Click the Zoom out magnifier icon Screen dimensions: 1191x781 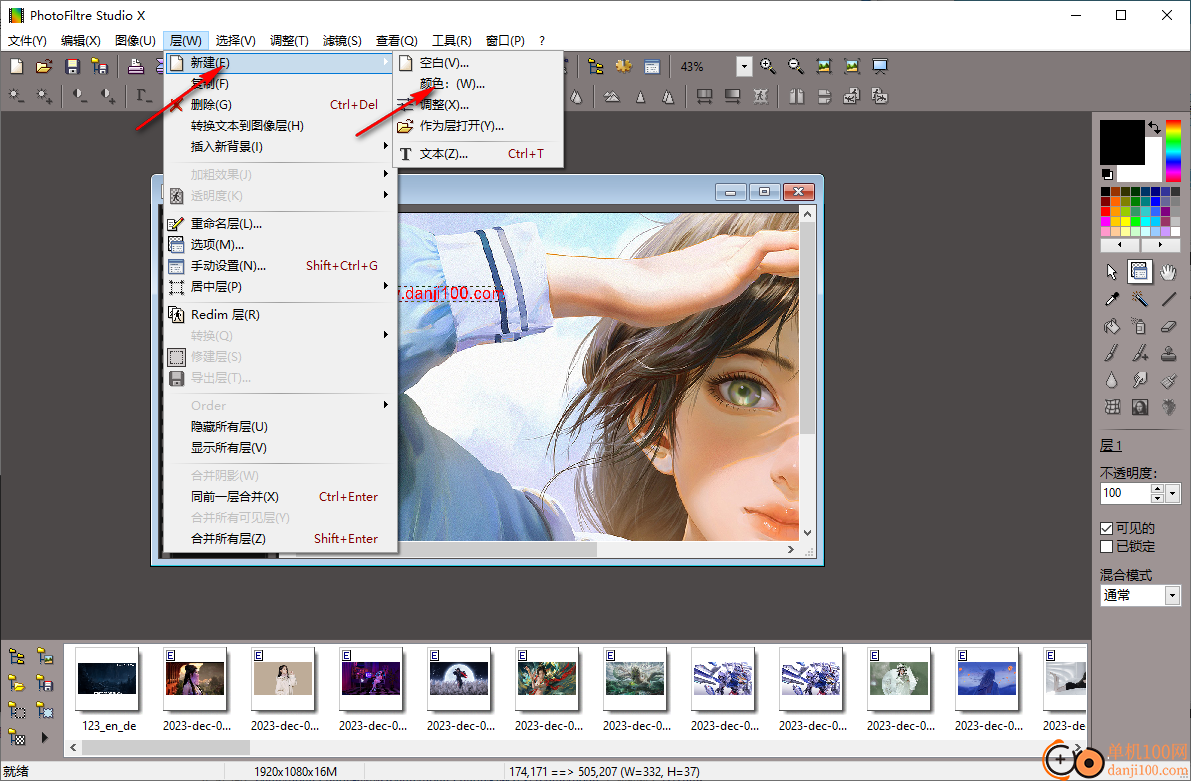tap(795, 67)
